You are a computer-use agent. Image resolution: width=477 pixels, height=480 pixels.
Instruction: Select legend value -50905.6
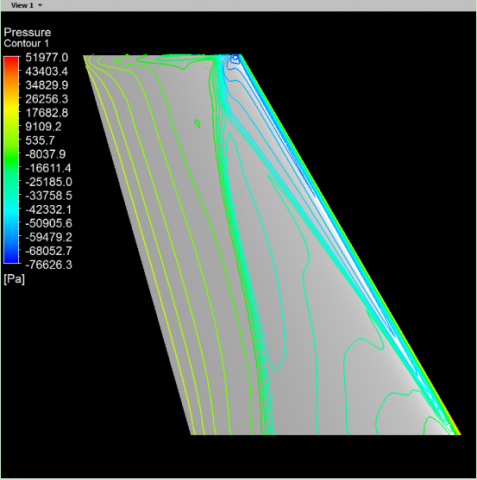click(49, 223)
